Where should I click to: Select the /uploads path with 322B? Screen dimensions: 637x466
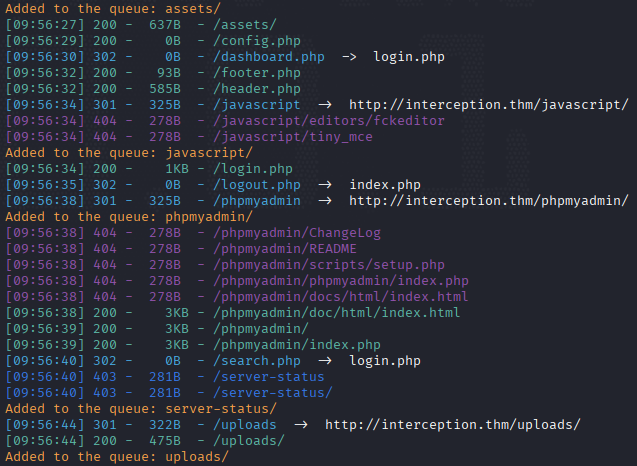pyautogui.click(x=245, y=425)
